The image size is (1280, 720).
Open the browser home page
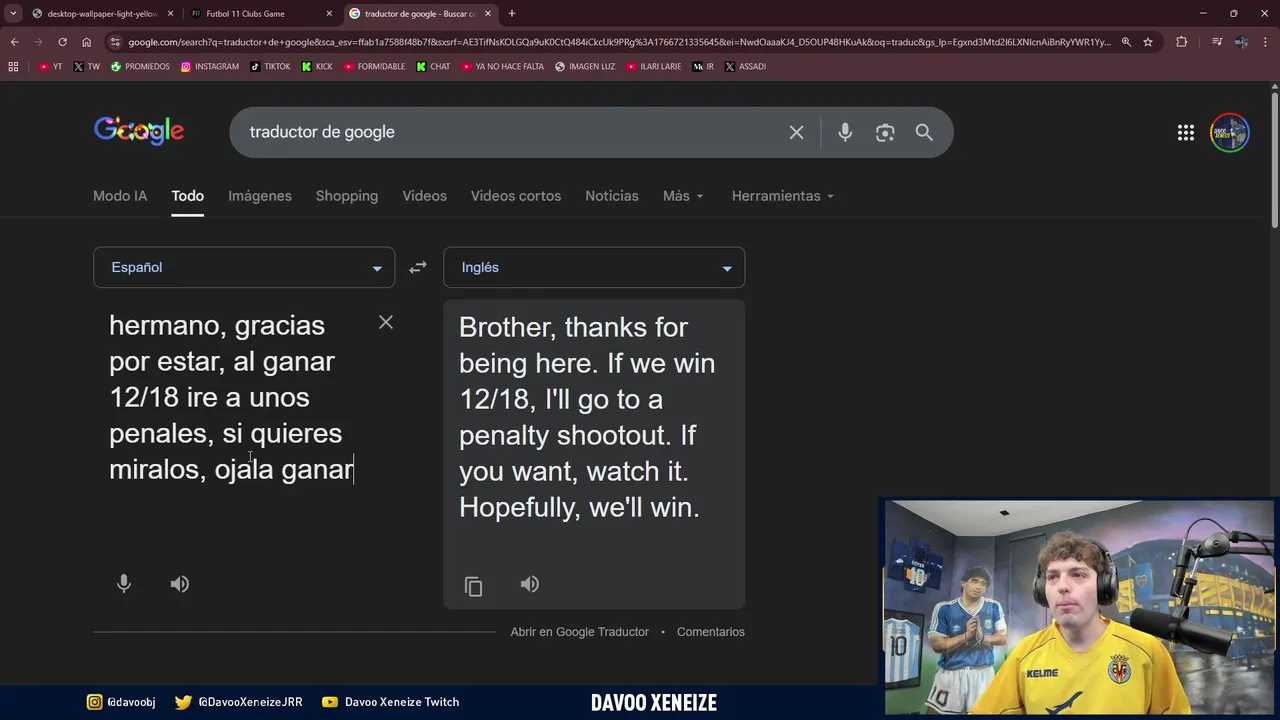87,42
